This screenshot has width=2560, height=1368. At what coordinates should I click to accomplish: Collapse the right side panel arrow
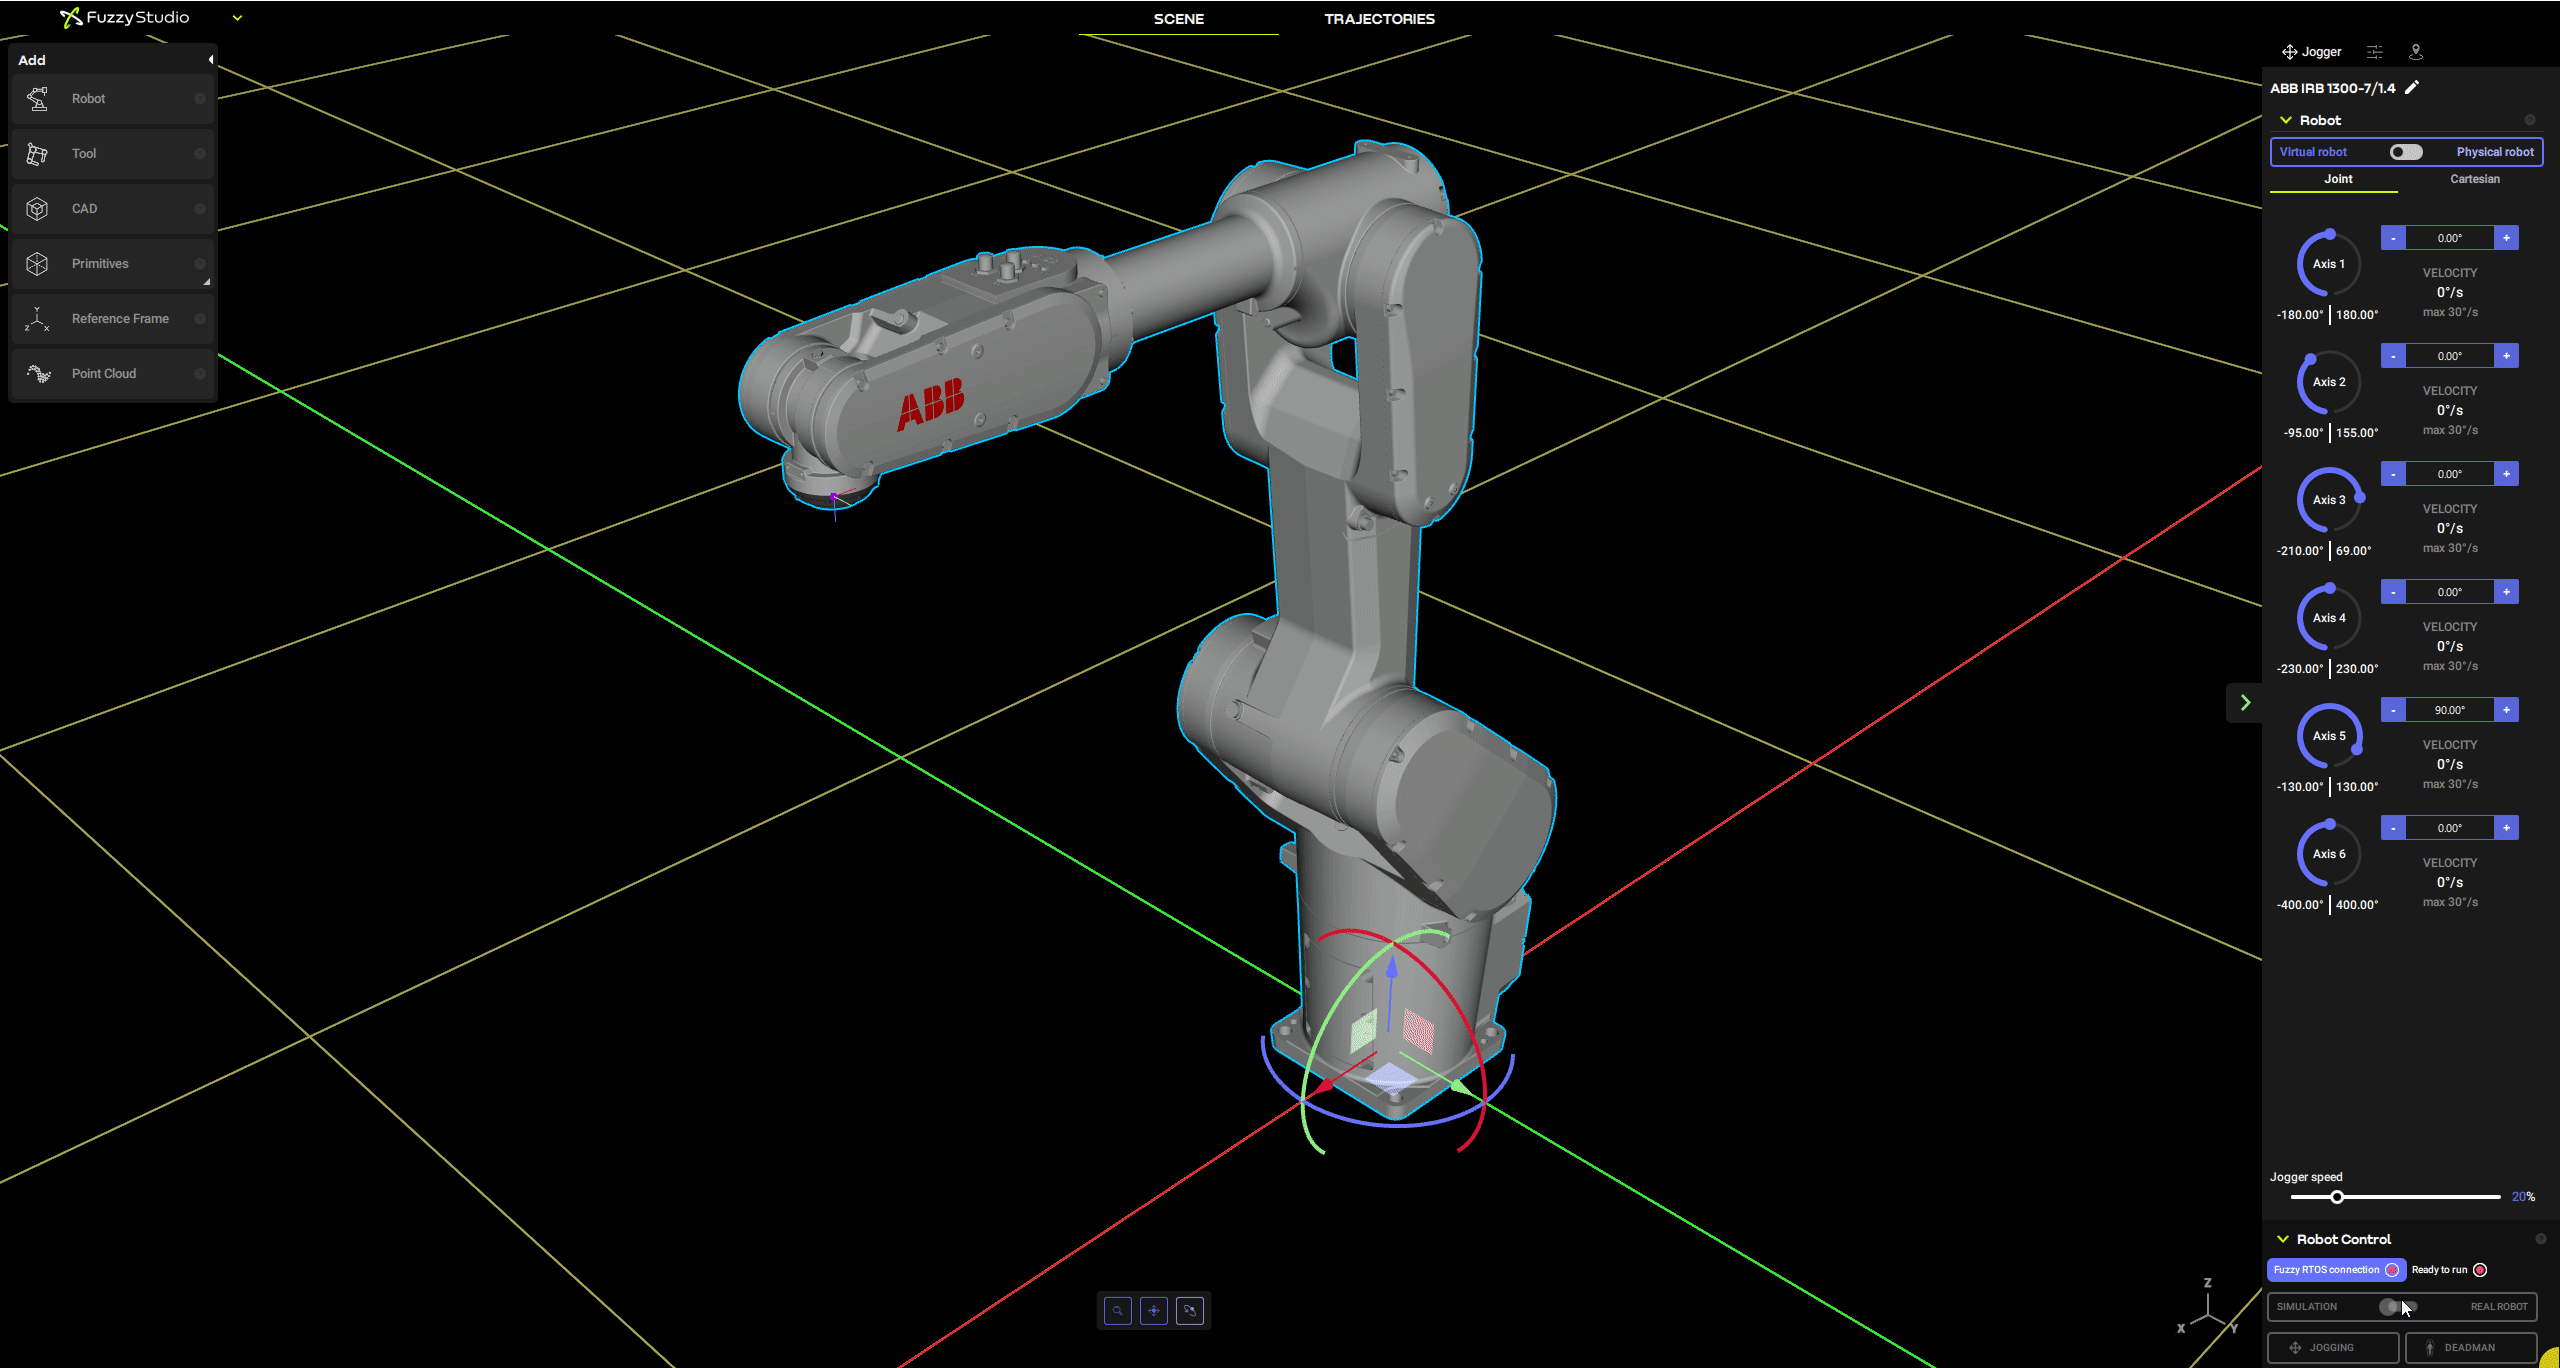[2245, 703]
